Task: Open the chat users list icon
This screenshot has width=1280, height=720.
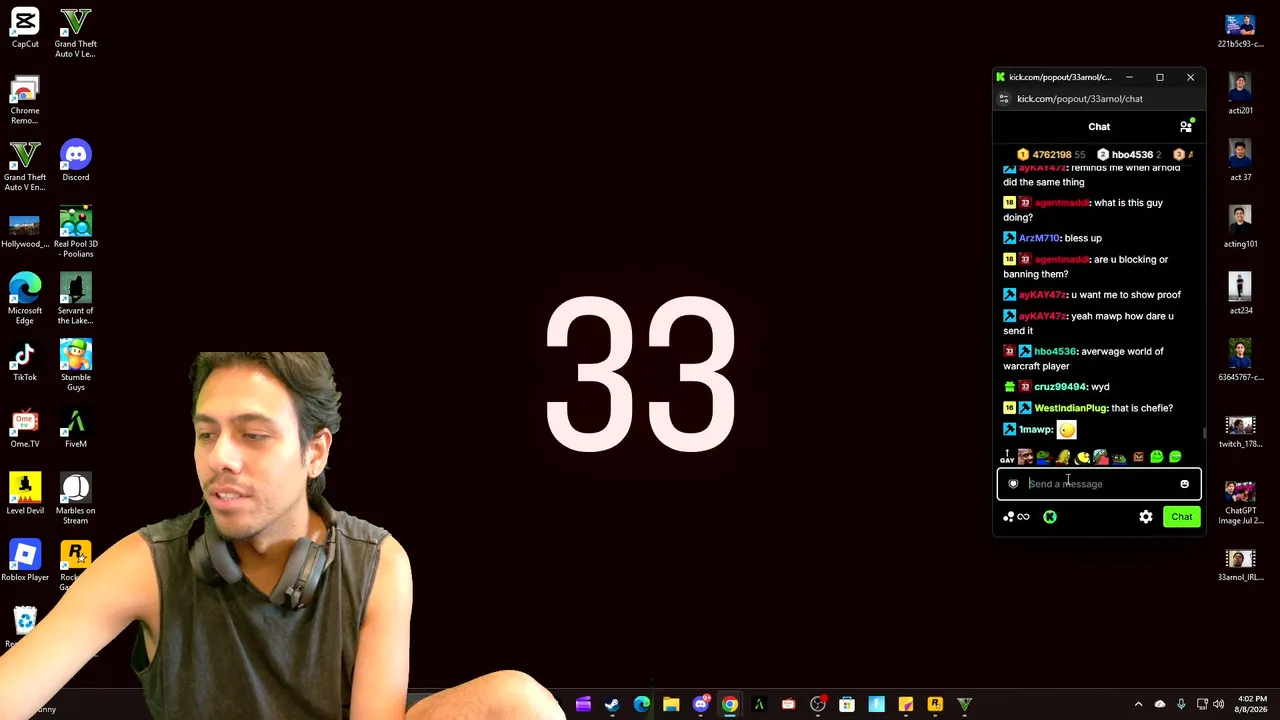Action: pyautogui.click(x=1186, y=127)
